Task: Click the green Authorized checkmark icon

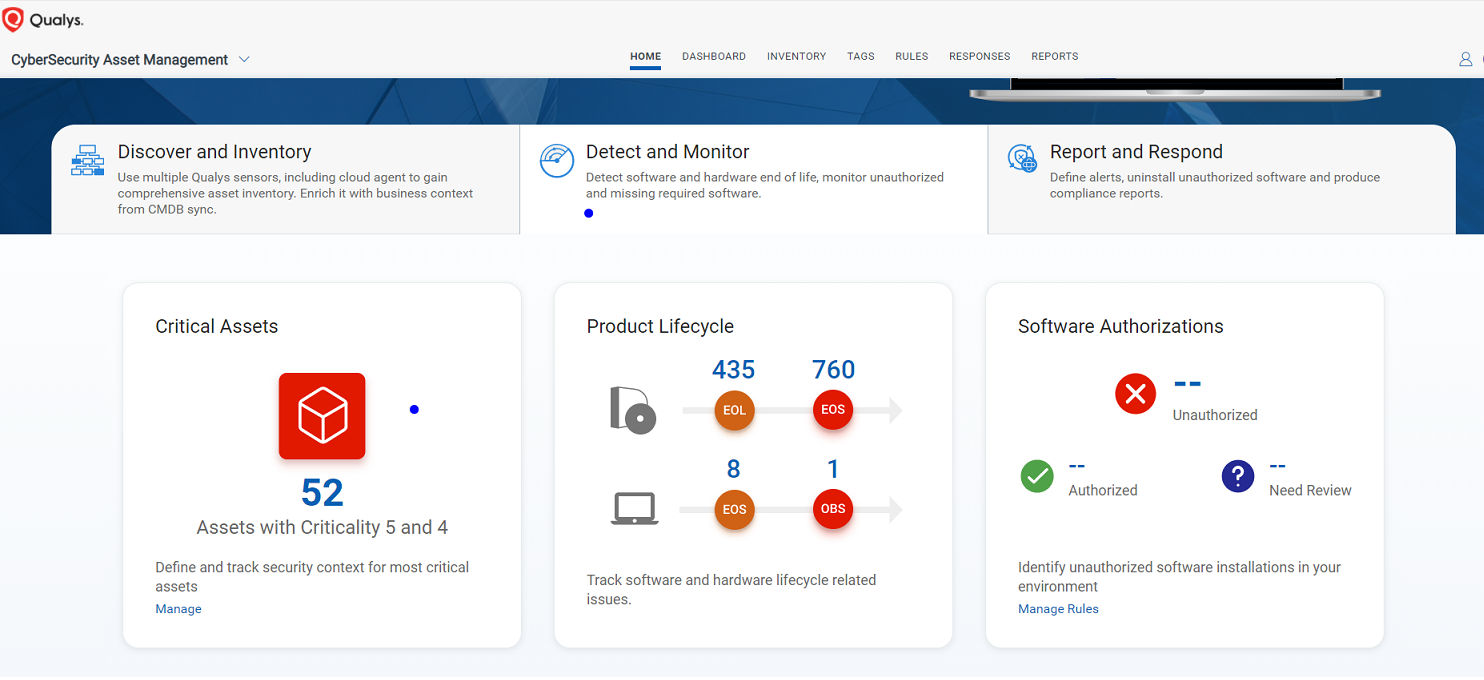Action: (1037, 476)
